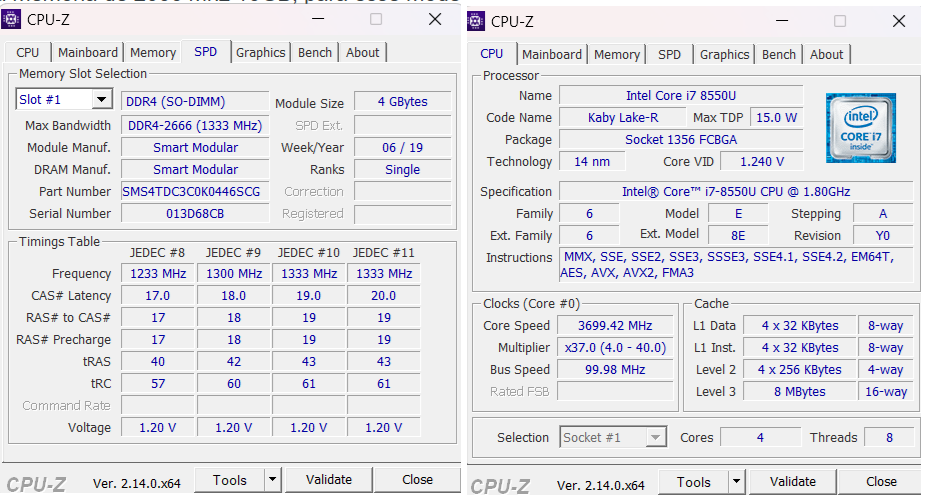Click part number SMS4TDC3C0K0446SCG
This screenshot has height=495, width=928.
[195, 192]
